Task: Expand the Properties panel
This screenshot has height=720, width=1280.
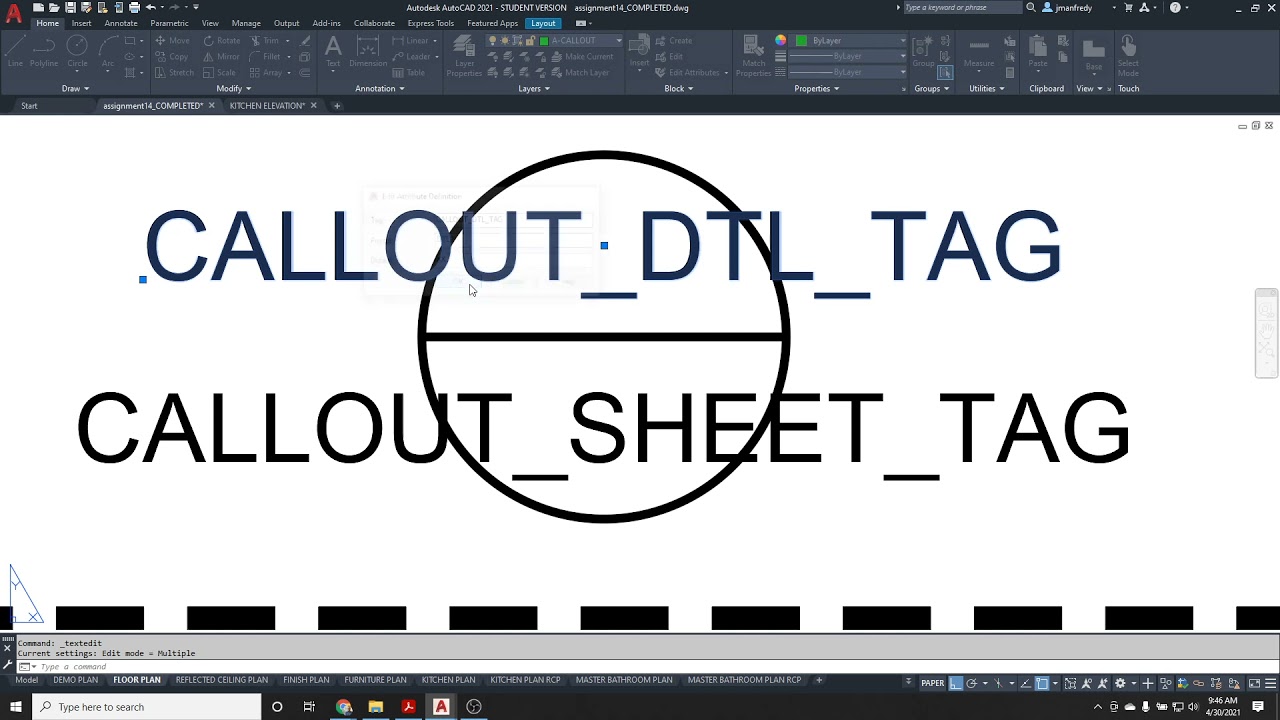Action: coord(817,88)
